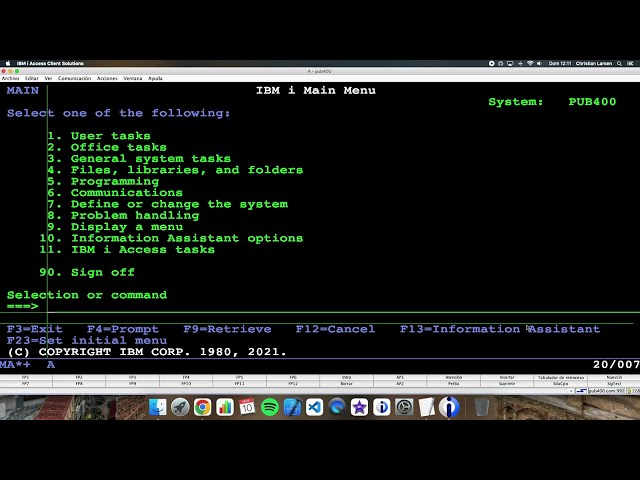The image size is (640, 480).
Task: Open Spotify from the dock
Action: pyautogui.click(x=269, y=407)
